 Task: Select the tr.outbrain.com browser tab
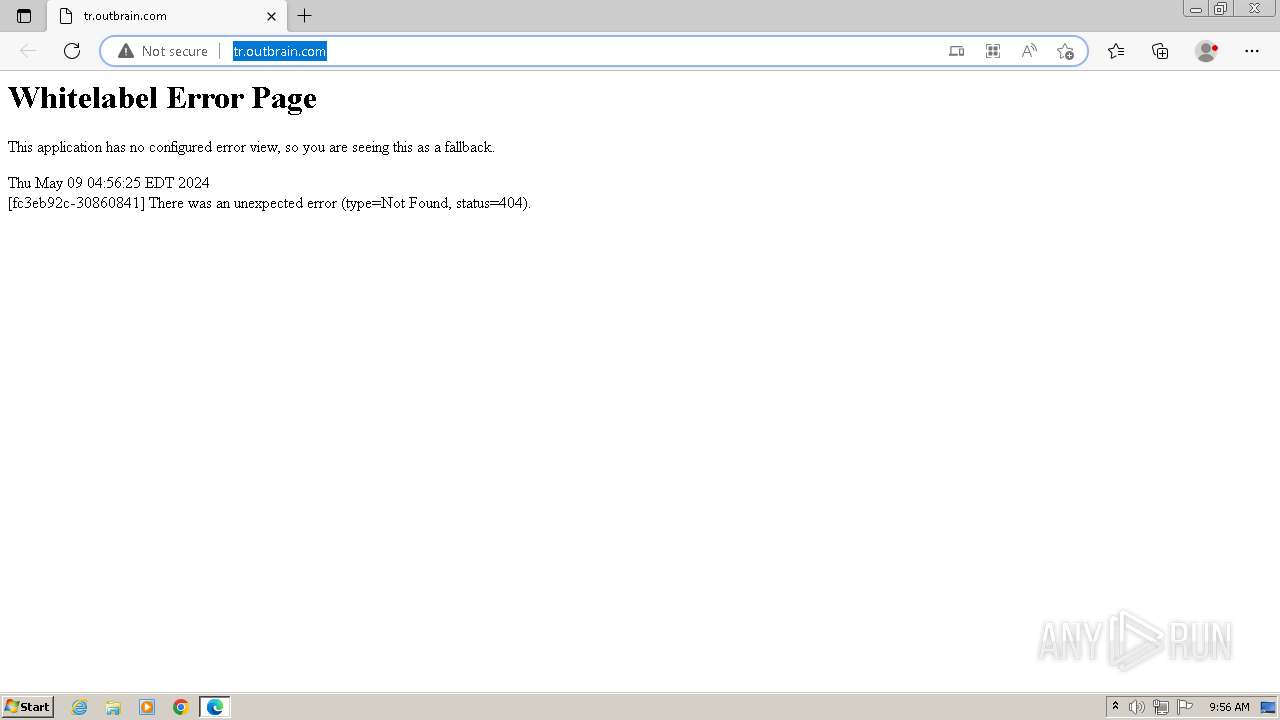tap(166, 16)
